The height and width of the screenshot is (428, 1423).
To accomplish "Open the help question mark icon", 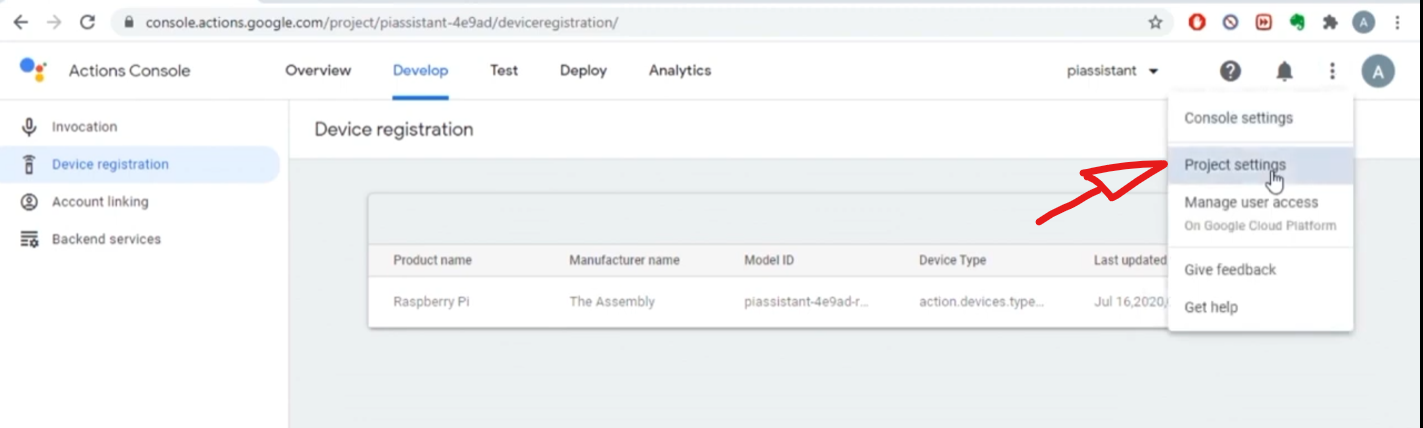I will click(1230, 71).
